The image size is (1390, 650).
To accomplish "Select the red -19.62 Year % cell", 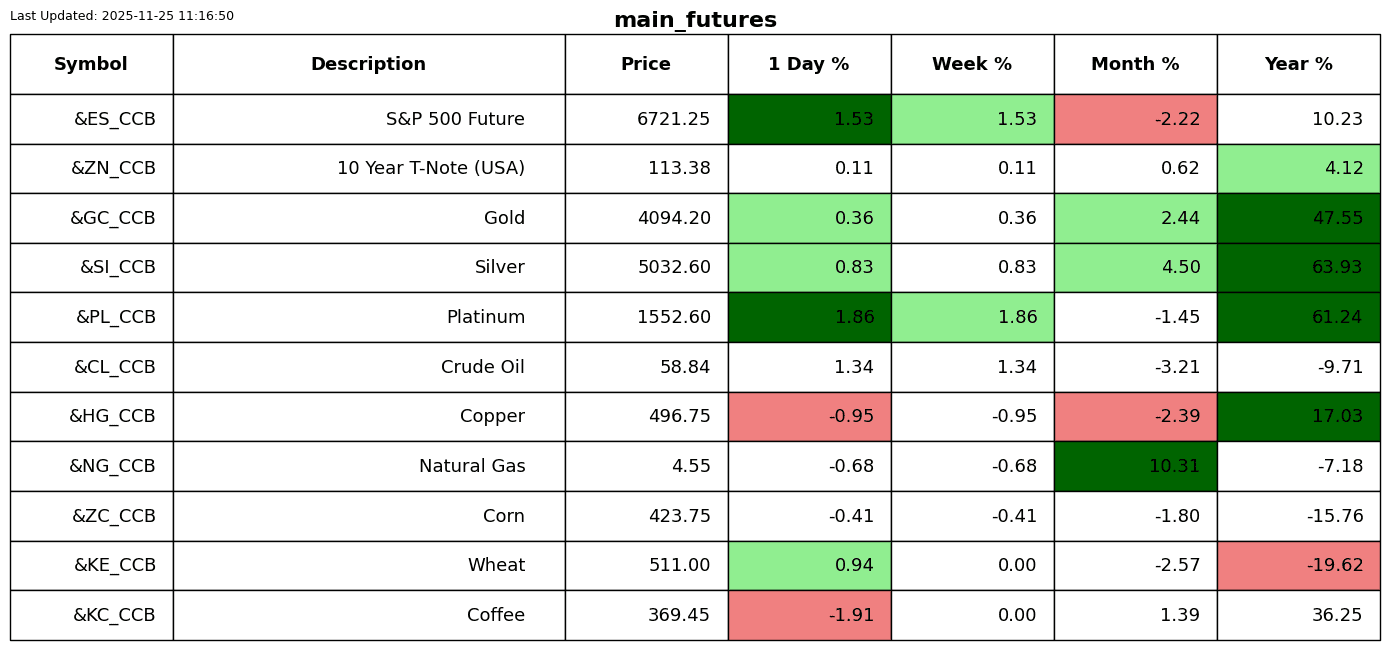I will tap(1298, 566).
